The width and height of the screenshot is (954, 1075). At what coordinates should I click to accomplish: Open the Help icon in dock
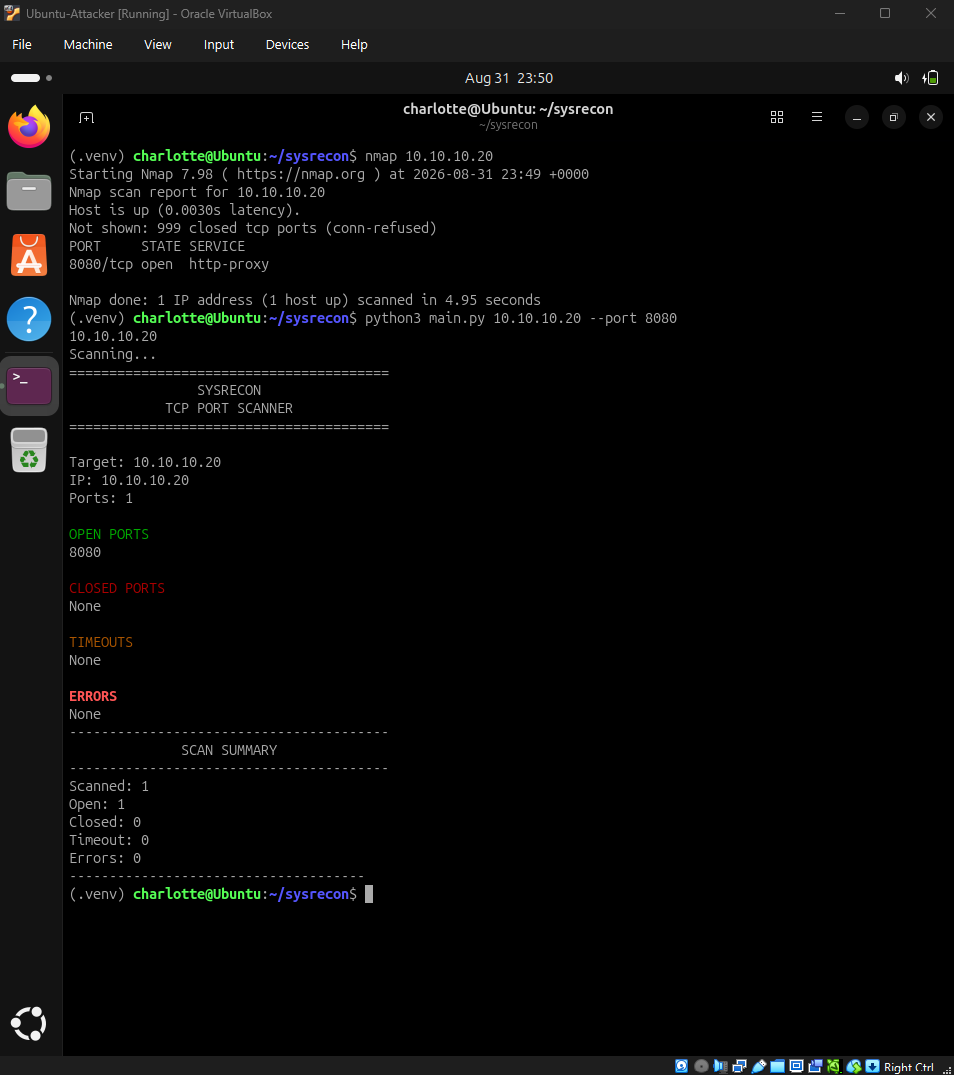click(29, 319)
